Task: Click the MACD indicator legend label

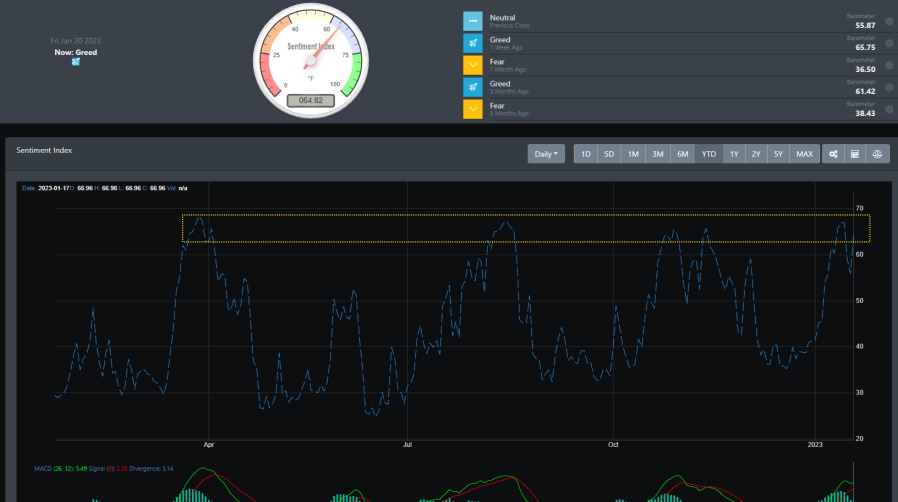Action: [104, 468]
